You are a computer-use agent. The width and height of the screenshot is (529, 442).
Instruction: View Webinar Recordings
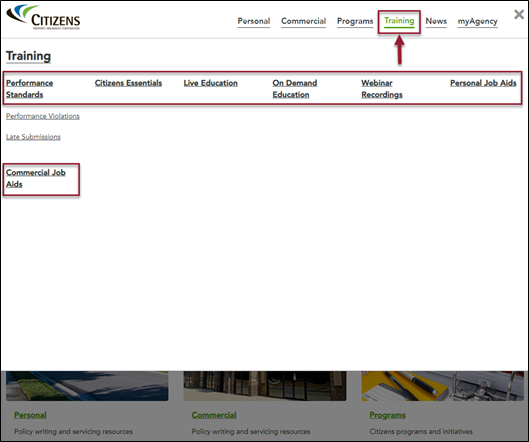[x=382, y=89]
